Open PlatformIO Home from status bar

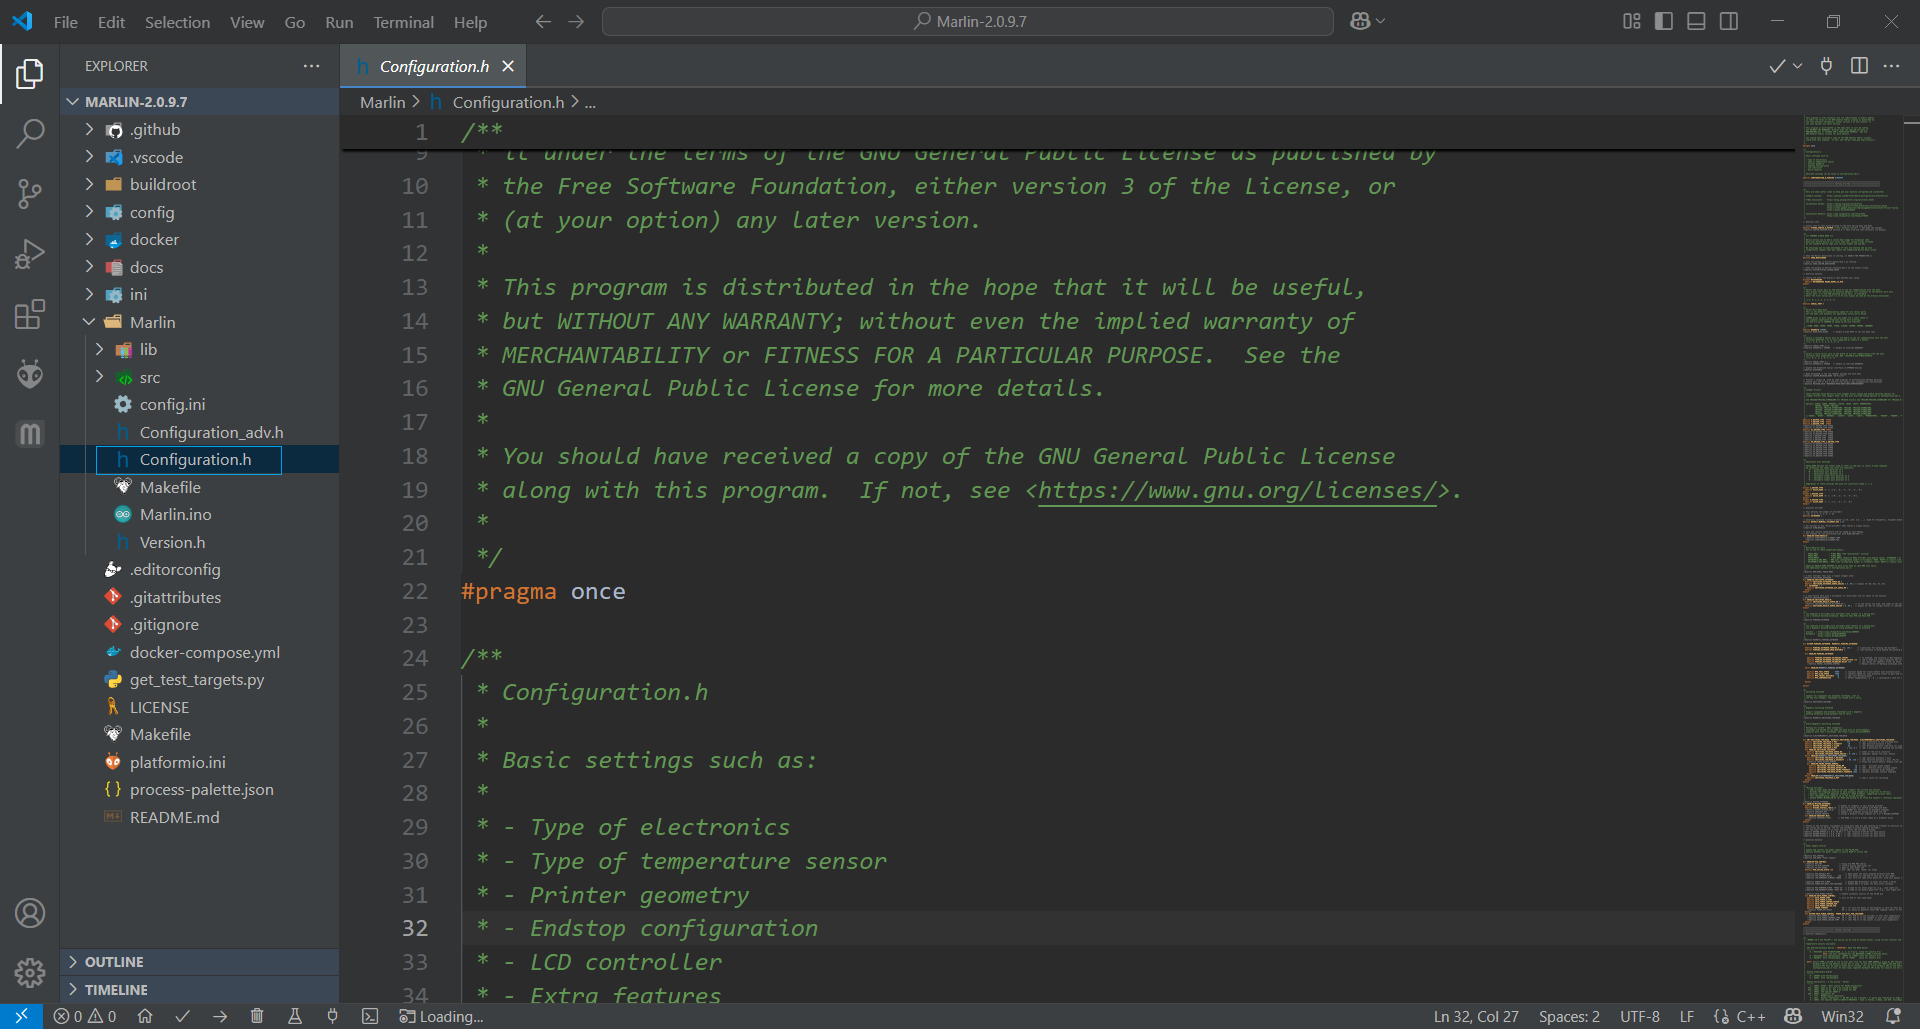(x=145, y=1016)
